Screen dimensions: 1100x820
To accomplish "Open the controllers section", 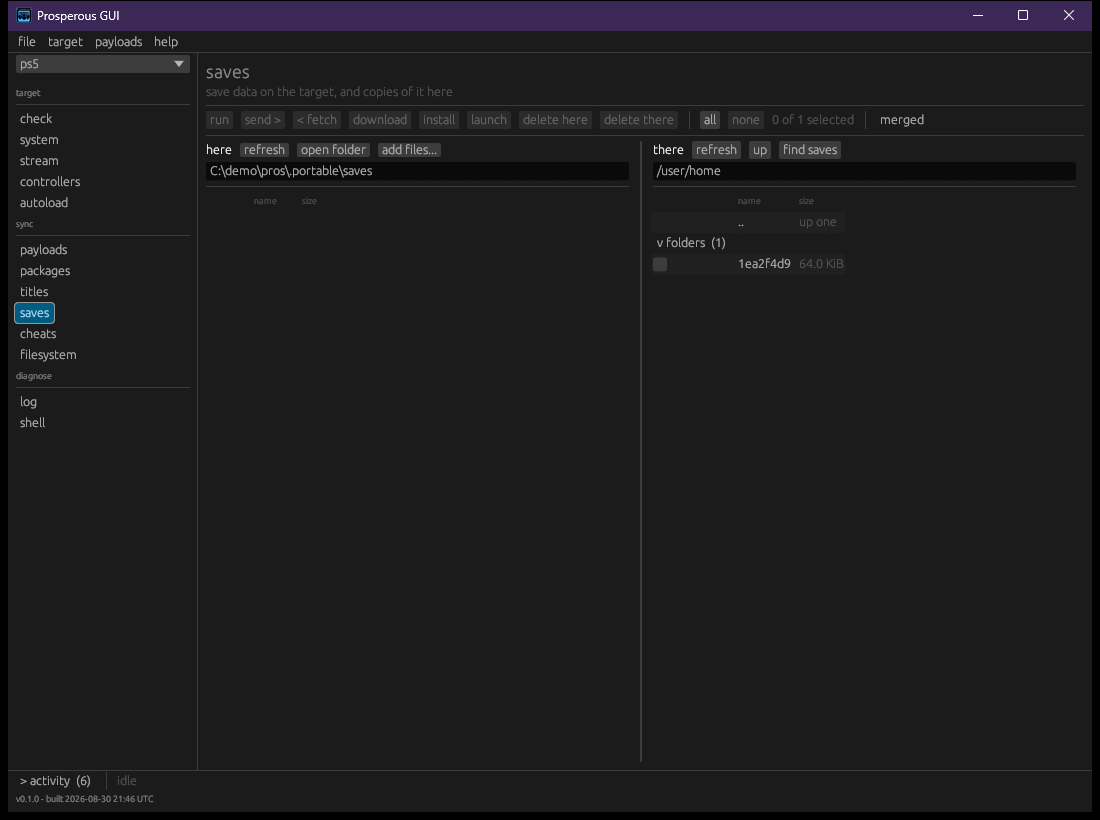I will pos(50,182).
